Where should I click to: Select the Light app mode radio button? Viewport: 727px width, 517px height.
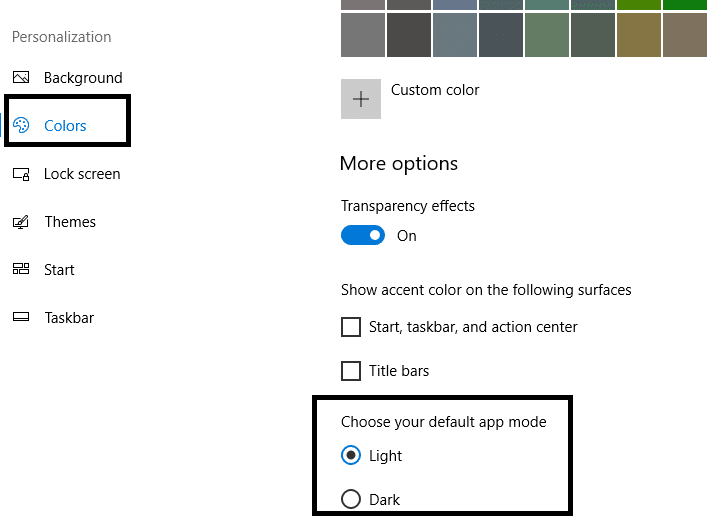point(351,456)
